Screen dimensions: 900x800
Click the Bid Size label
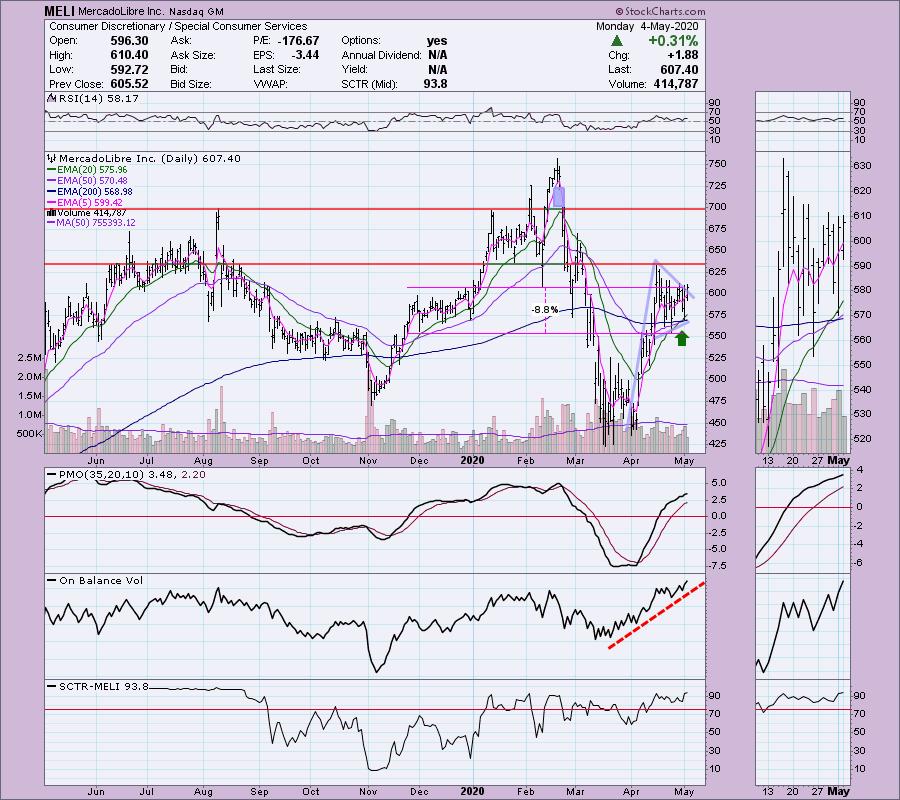pos(191,84)
